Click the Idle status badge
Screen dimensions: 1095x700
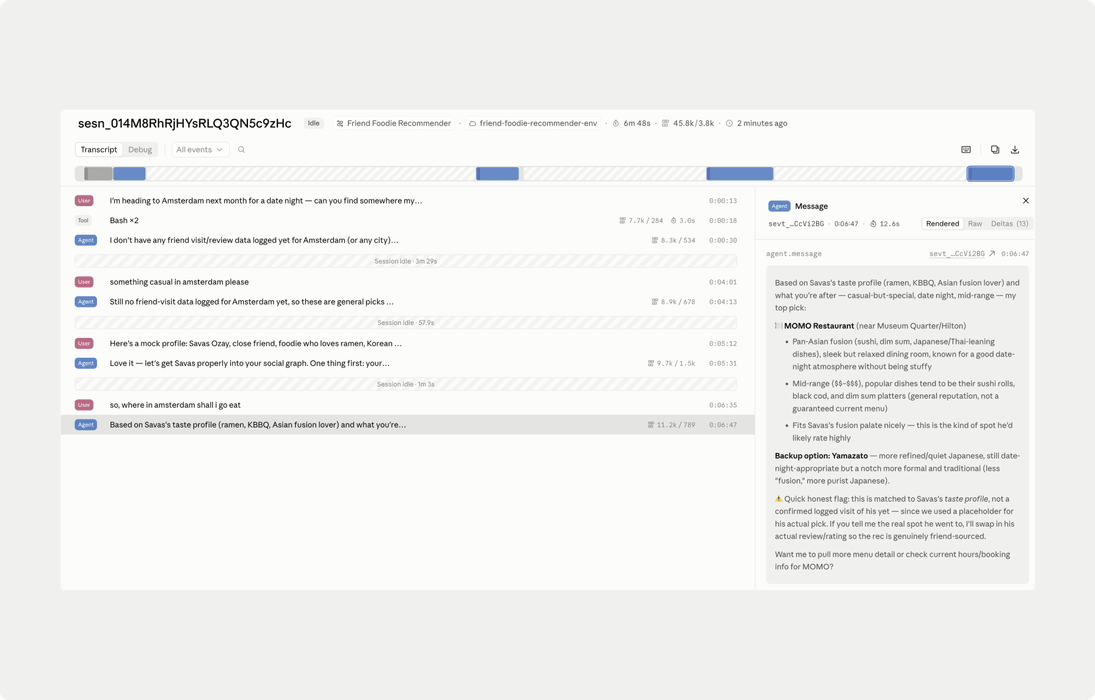[x=314, y=123]
